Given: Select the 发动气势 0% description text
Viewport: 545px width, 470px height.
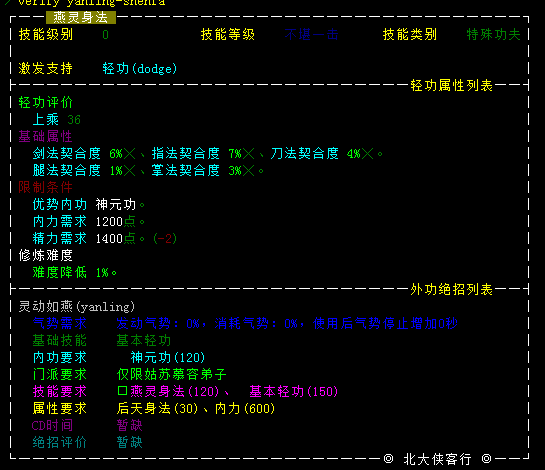Looking at the screenshot, I should tap(287, 324).
